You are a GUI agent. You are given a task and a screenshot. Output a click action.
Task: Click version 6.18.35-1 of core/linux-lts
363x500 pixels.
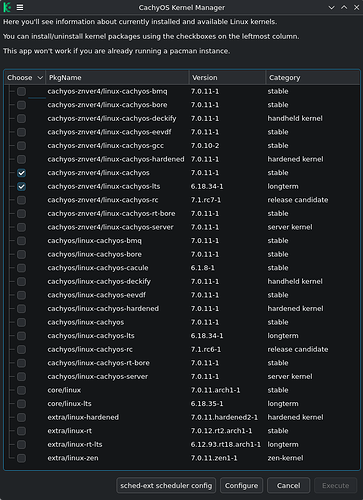pyautogui.click(x=207, y=404)
